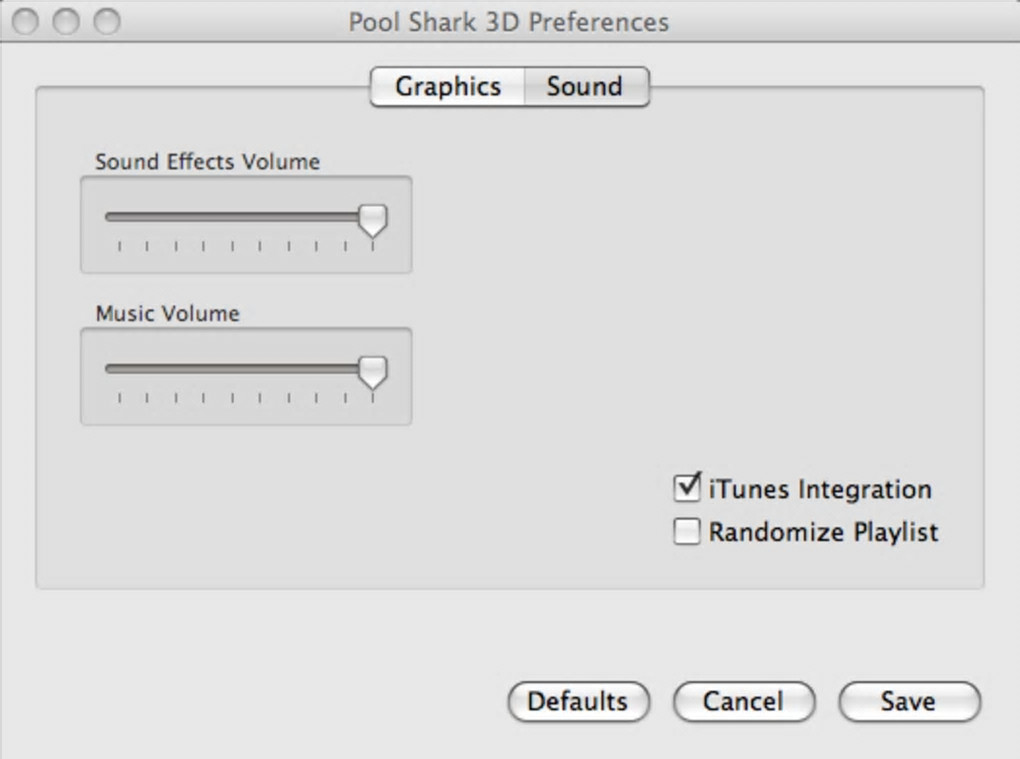Viewport: 1020px width, 759px height.
Task: Click the iTunes Integration label text
Action: click(x=820, y=490)
